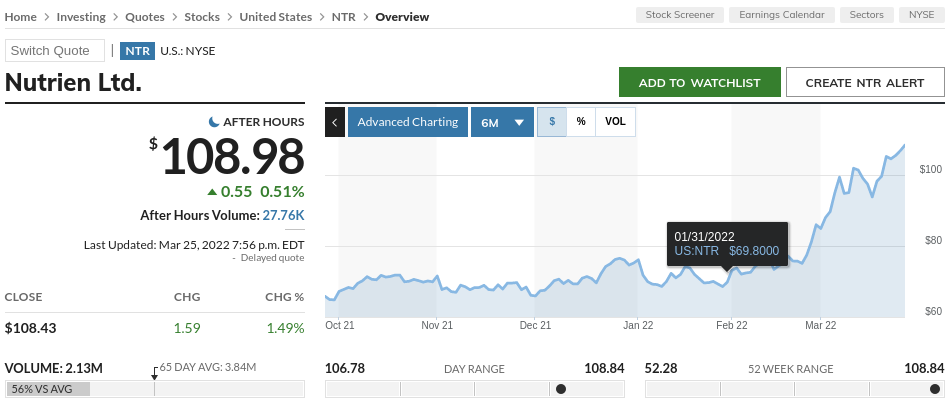Click Add to Watchlist button
This screenshot has height=408, width=950.
[x=700, y=83]
